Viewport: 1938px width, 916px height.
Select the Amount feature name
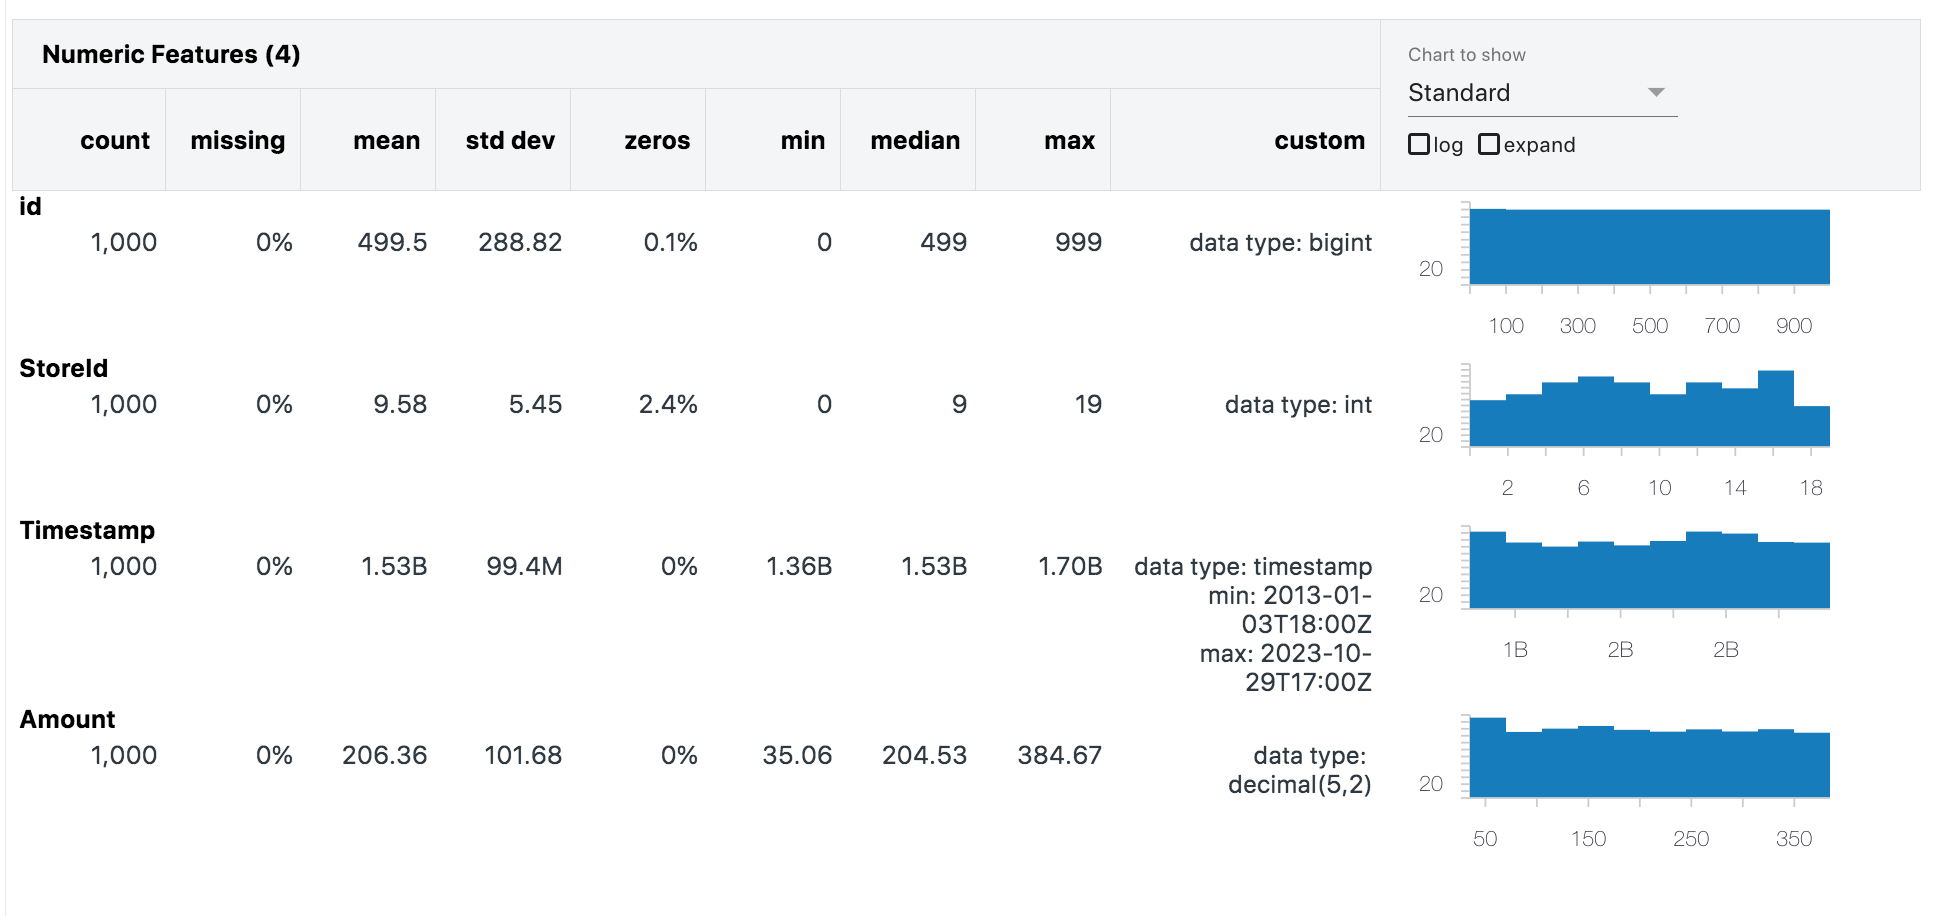pyautogui.click(x=67, y=720)
